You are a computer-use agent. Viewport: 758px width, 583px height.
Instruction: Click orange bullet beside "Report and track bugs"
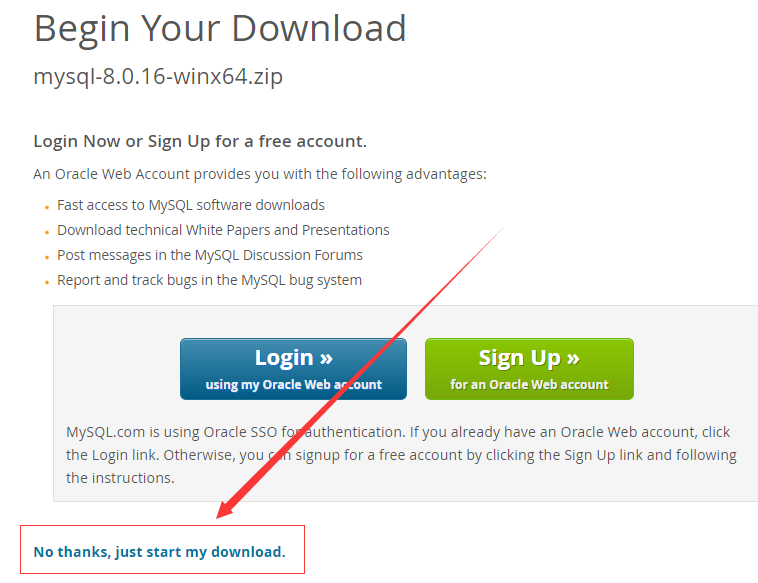tap(47, 282)
